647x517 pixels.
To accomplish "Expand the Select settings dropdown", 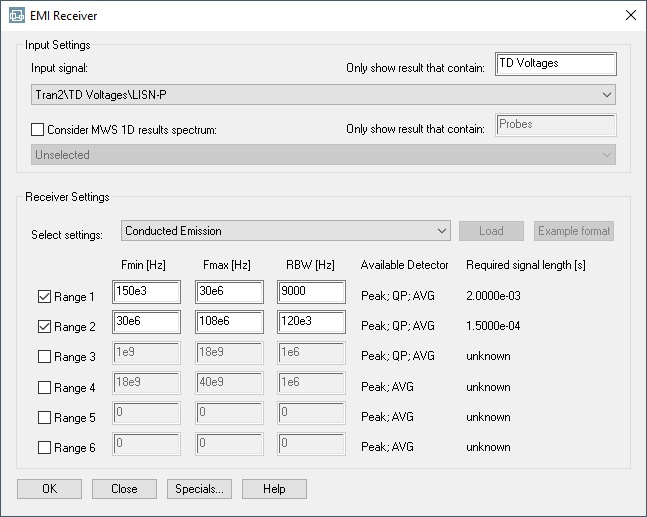I will coord(285,231).
